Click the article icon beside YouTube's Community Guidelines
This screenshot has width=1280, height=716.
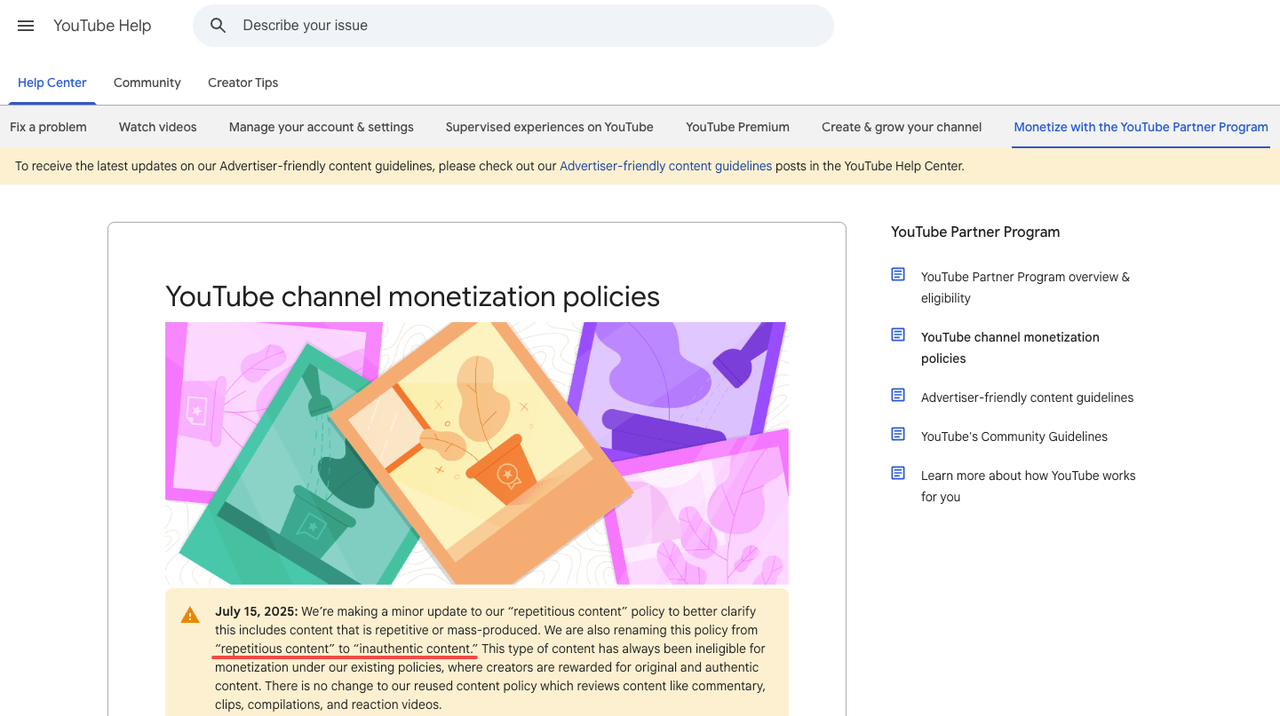point(898,434)
